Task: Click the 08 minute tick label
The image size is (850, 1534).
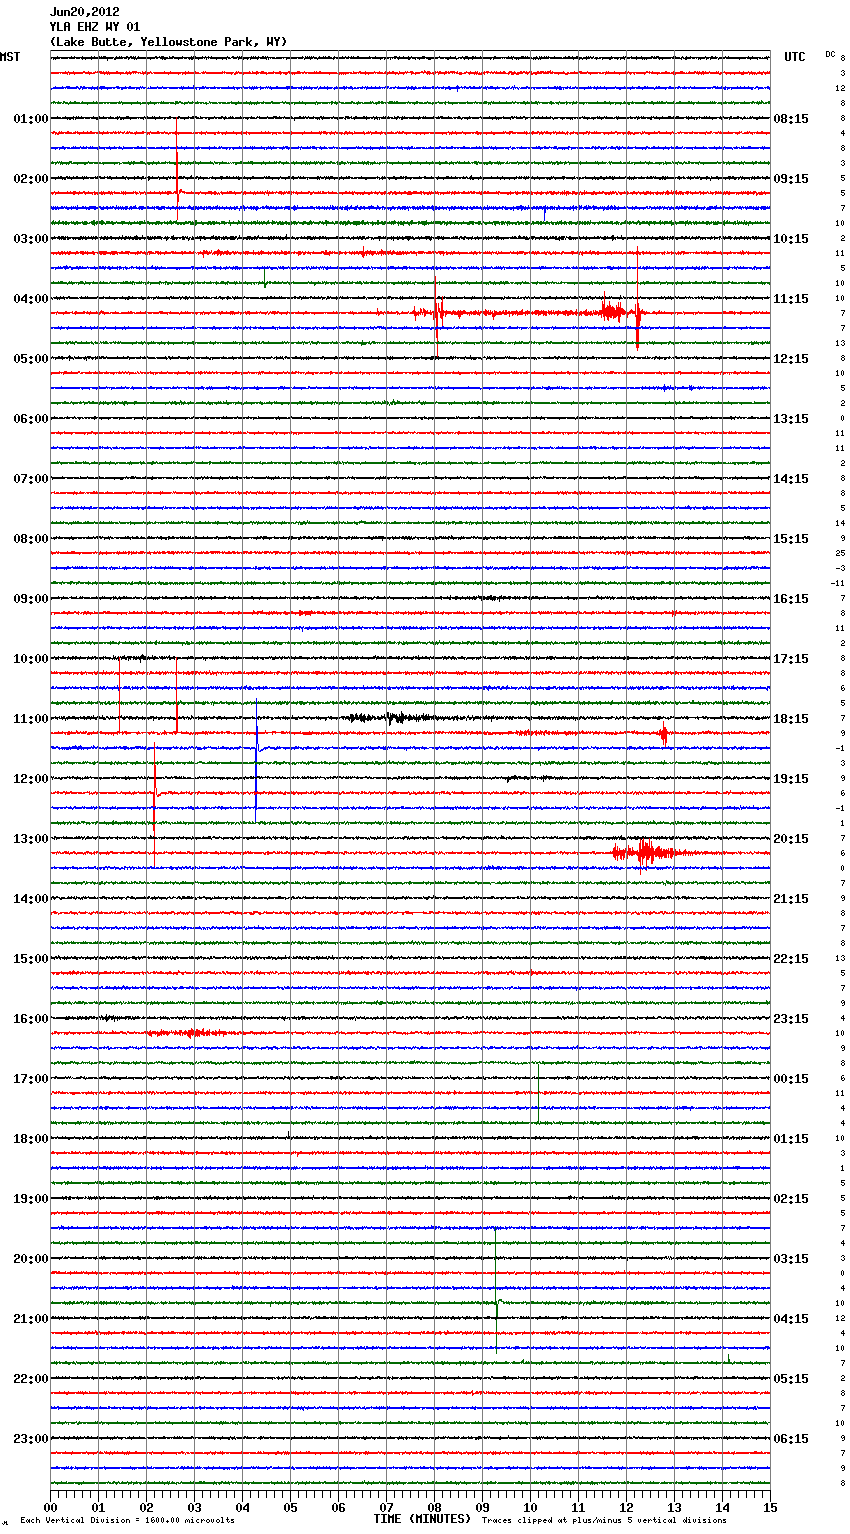Action: point(434,1507)
